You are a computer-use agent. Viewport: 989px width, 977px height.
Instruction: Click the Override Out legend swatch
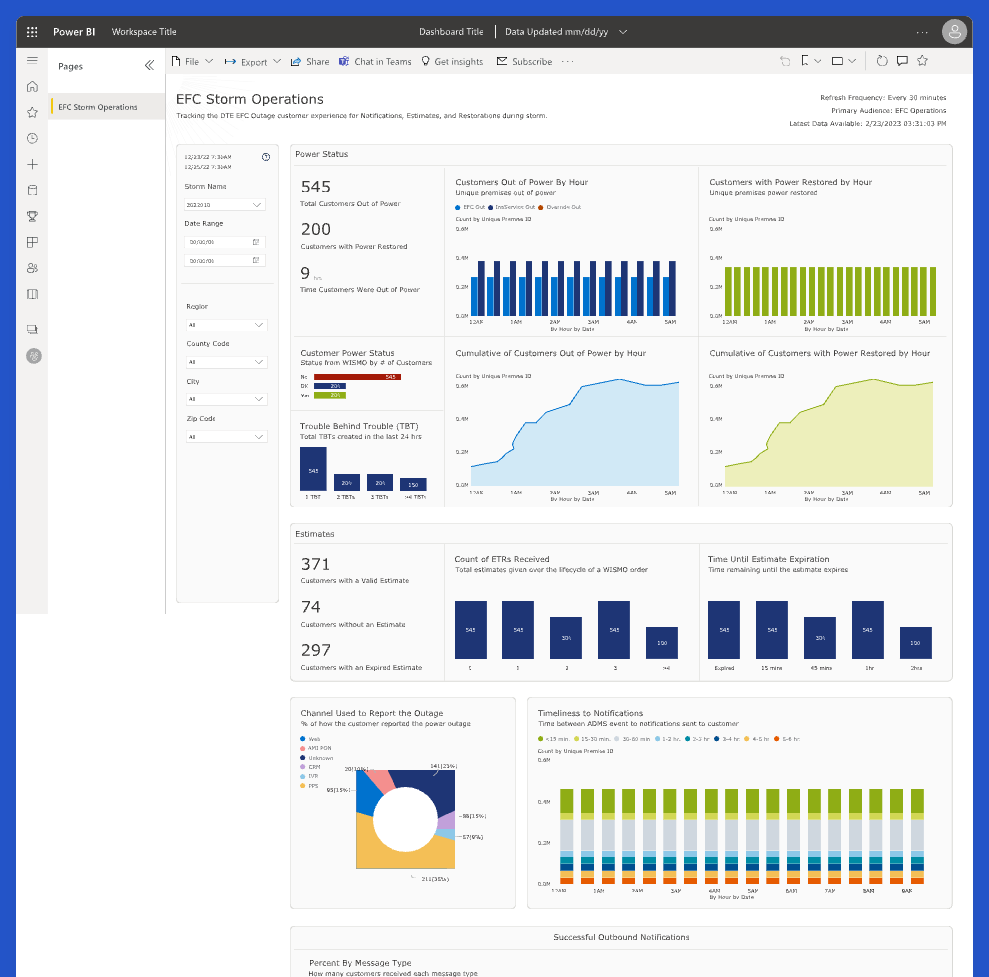(x=541, y=208)
